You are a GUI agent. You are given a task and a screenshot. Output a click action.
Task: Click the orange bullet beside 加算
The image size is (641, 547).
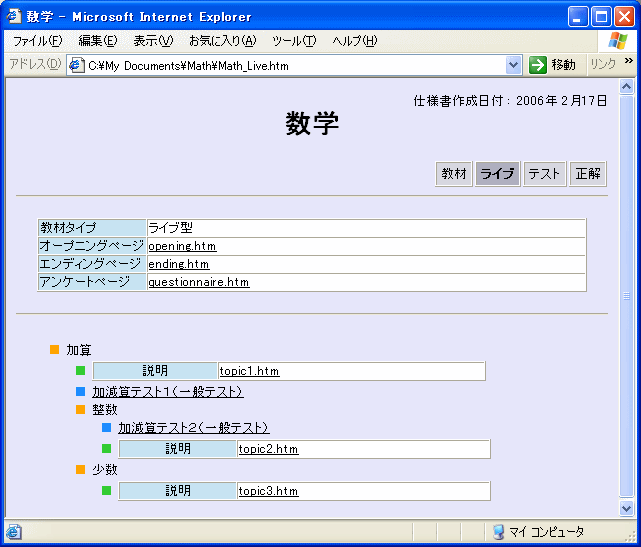pos(55,350)
